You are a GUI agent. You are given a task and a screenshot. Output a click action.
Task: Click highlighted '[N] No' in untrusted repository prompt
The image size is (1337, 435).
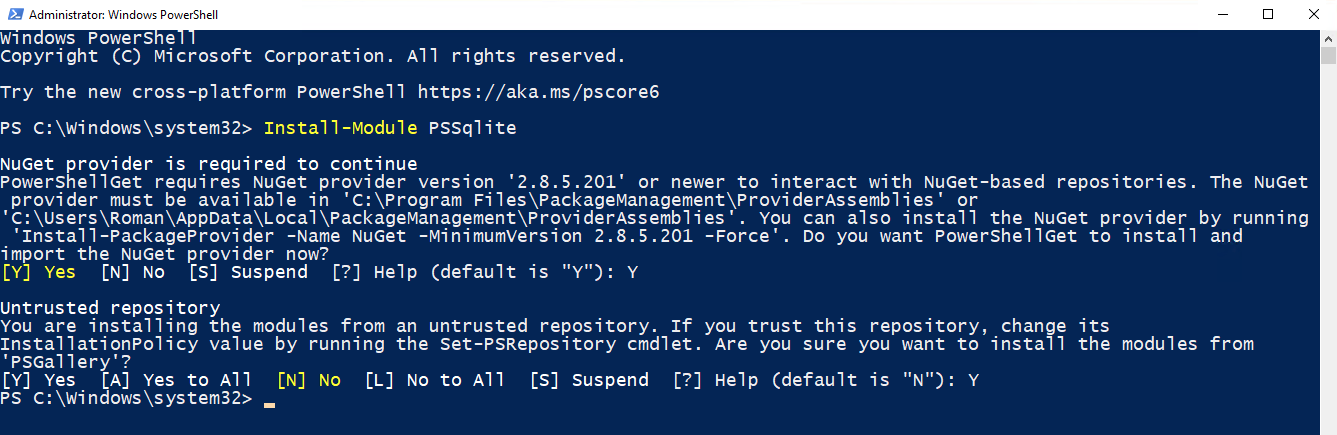[308, 380]
